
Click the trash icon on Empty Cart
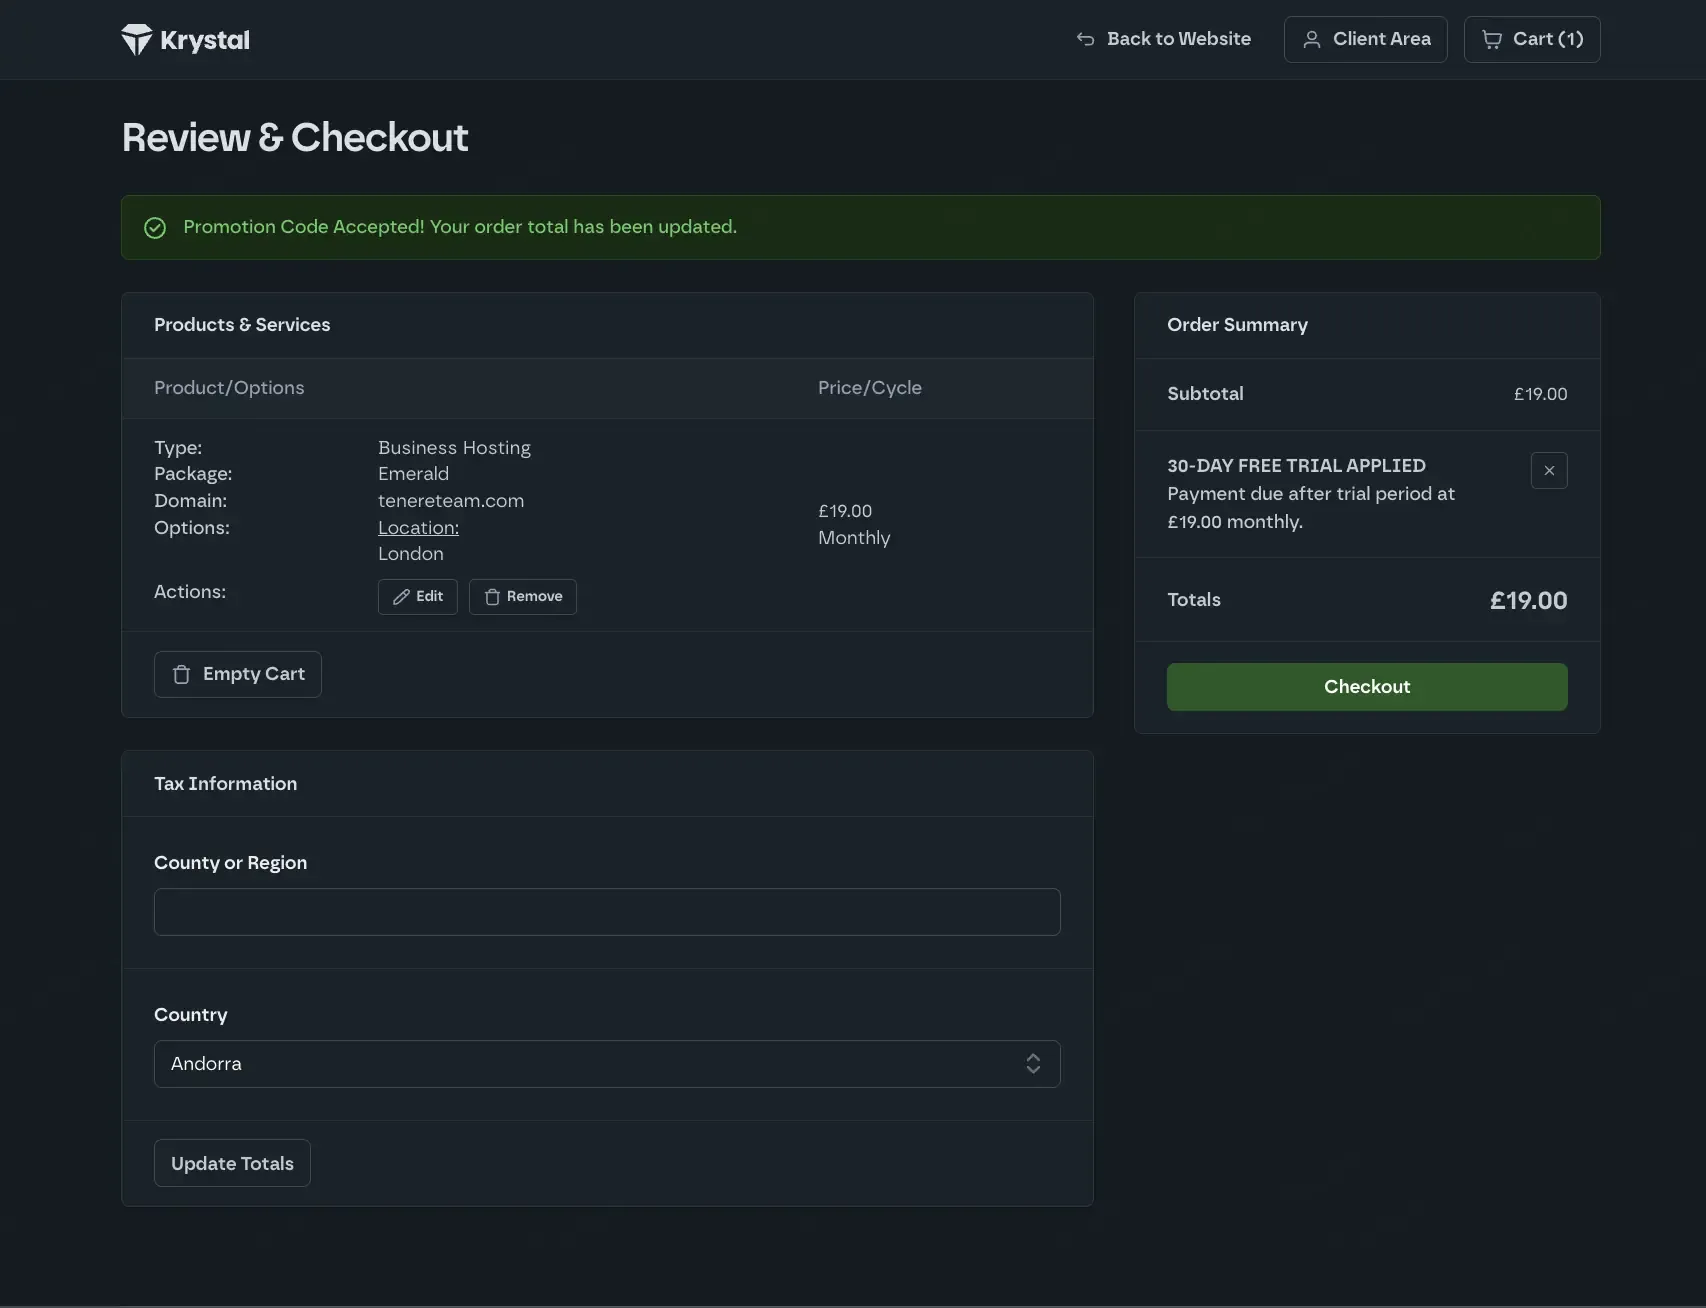pyautogui.click(x=181, y=675)
